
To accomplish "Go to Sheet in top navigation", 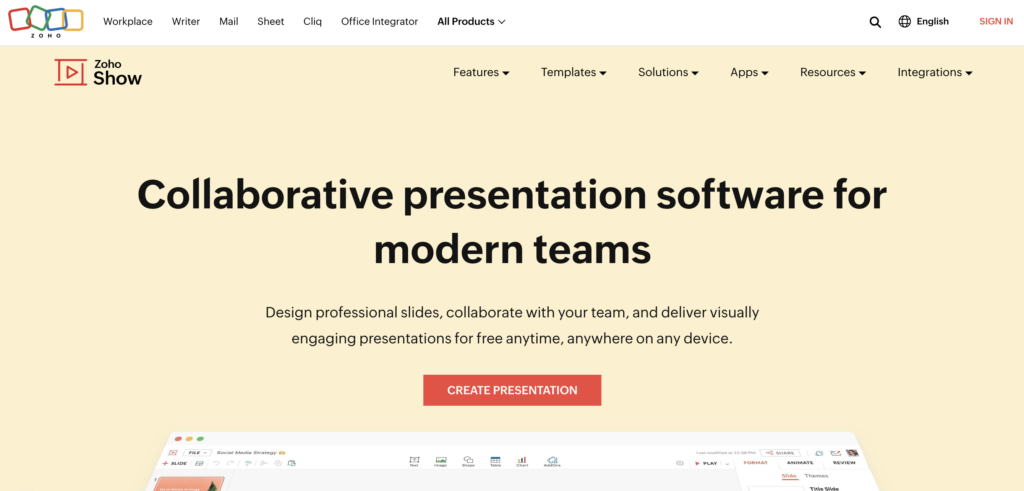I will [x=270, y=22].
